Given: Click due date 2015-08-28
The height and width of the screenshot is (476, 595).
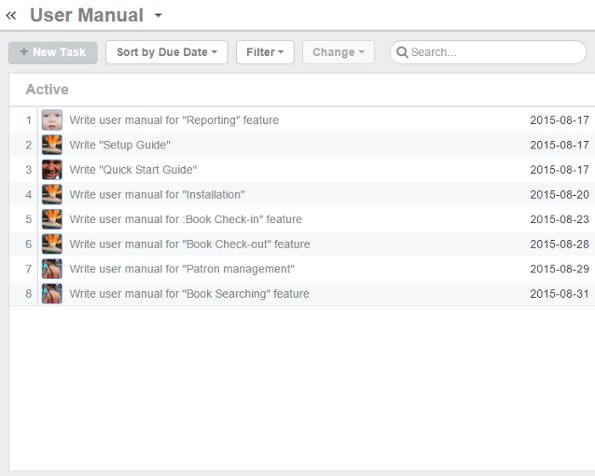Looking at the screenshot, I should tap(559, 244).
